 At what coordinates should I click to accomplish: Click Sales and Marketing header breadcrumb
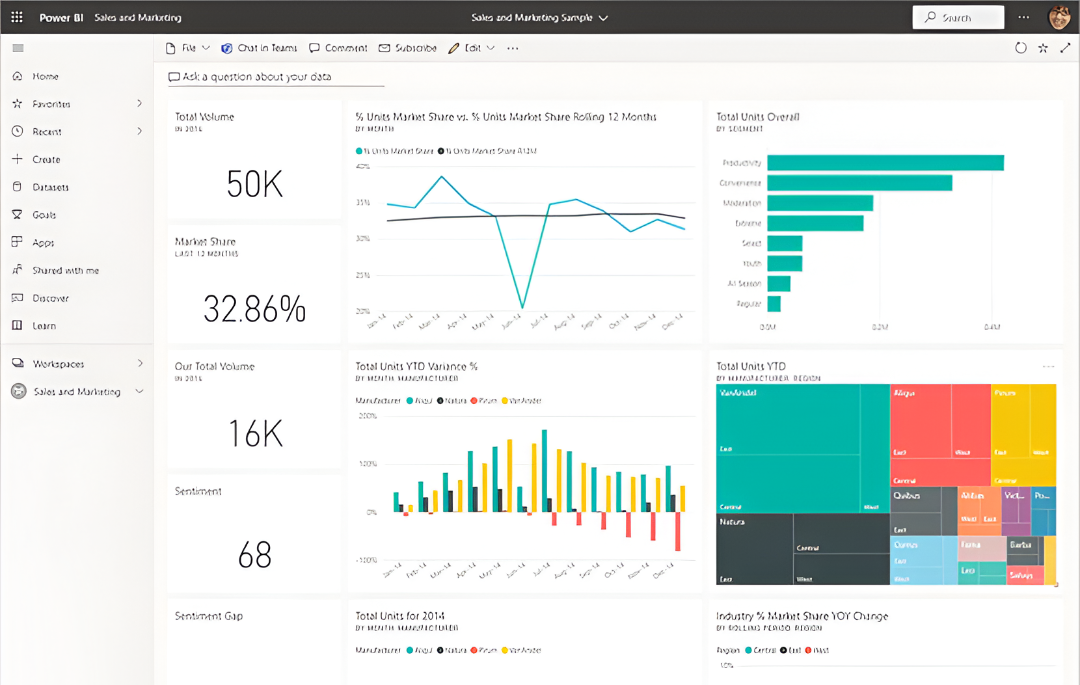[x=138, y=17]
